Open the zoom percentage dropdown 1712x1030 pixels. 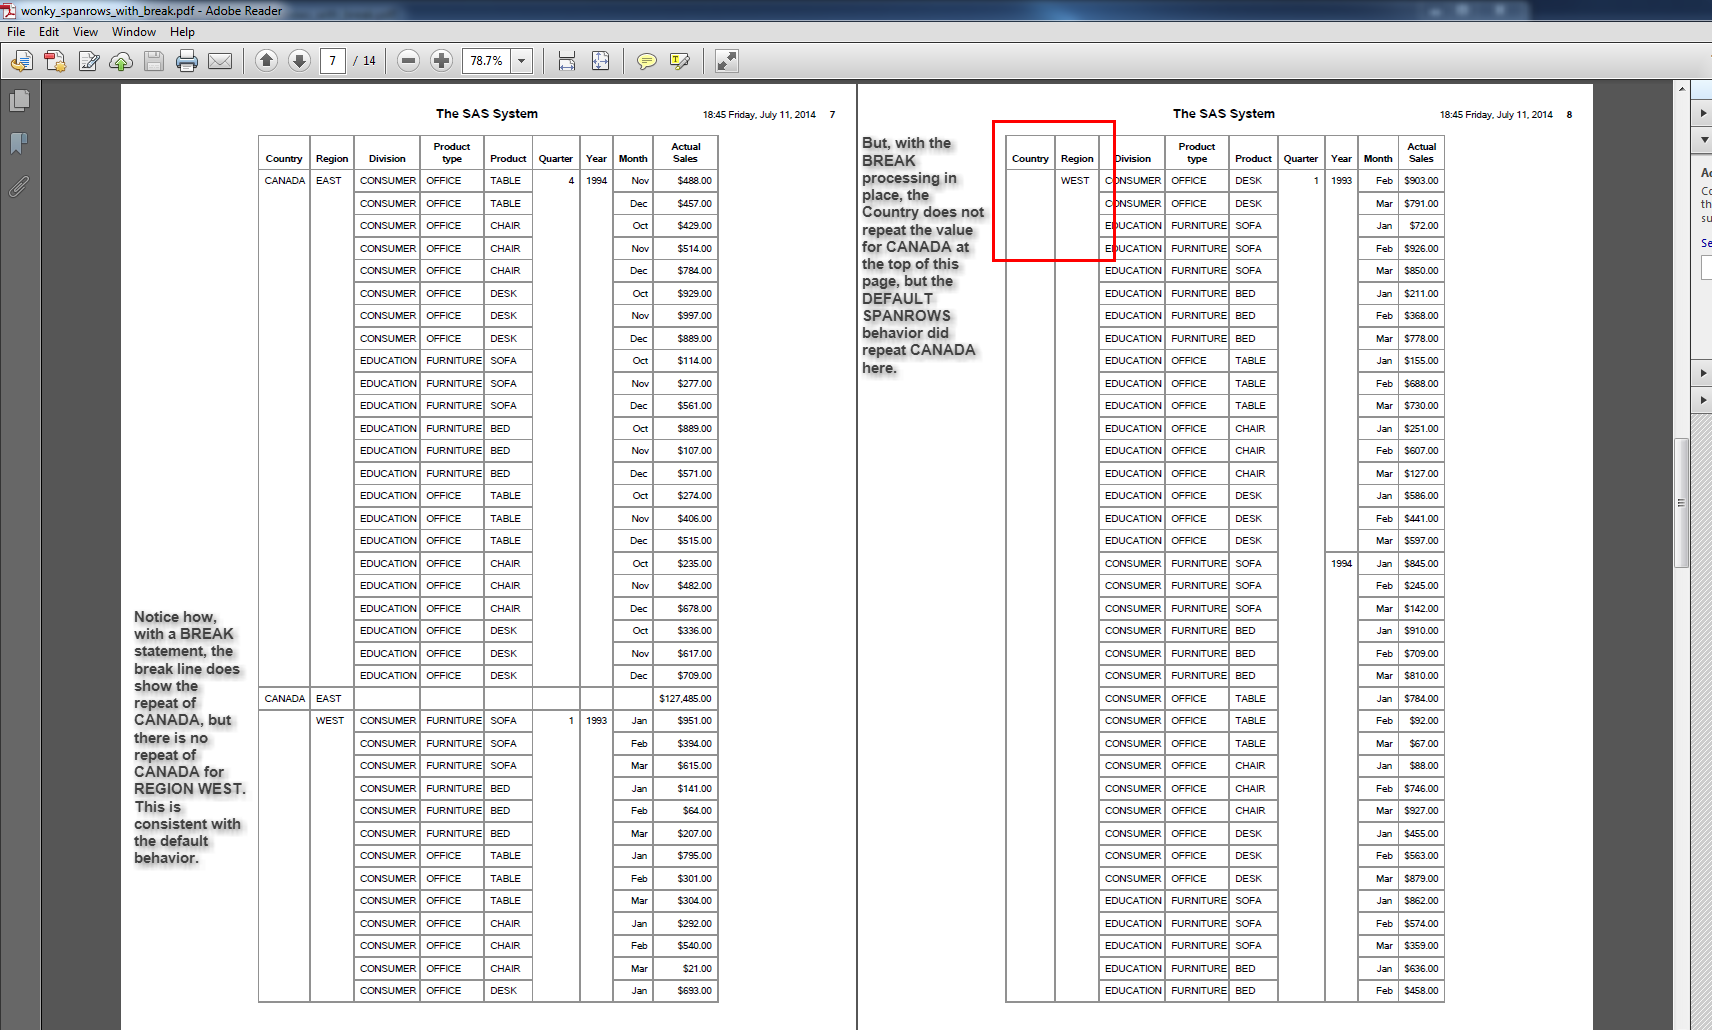point(520,61)
